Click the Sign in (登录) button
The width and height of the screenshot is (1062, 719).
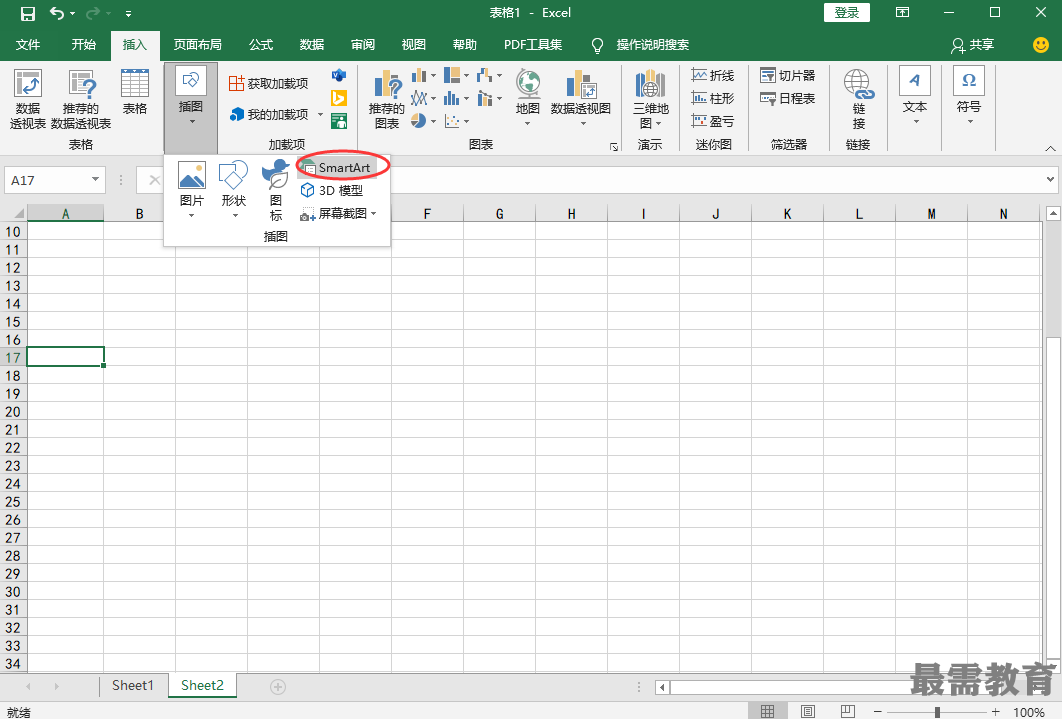coord(847,13)
